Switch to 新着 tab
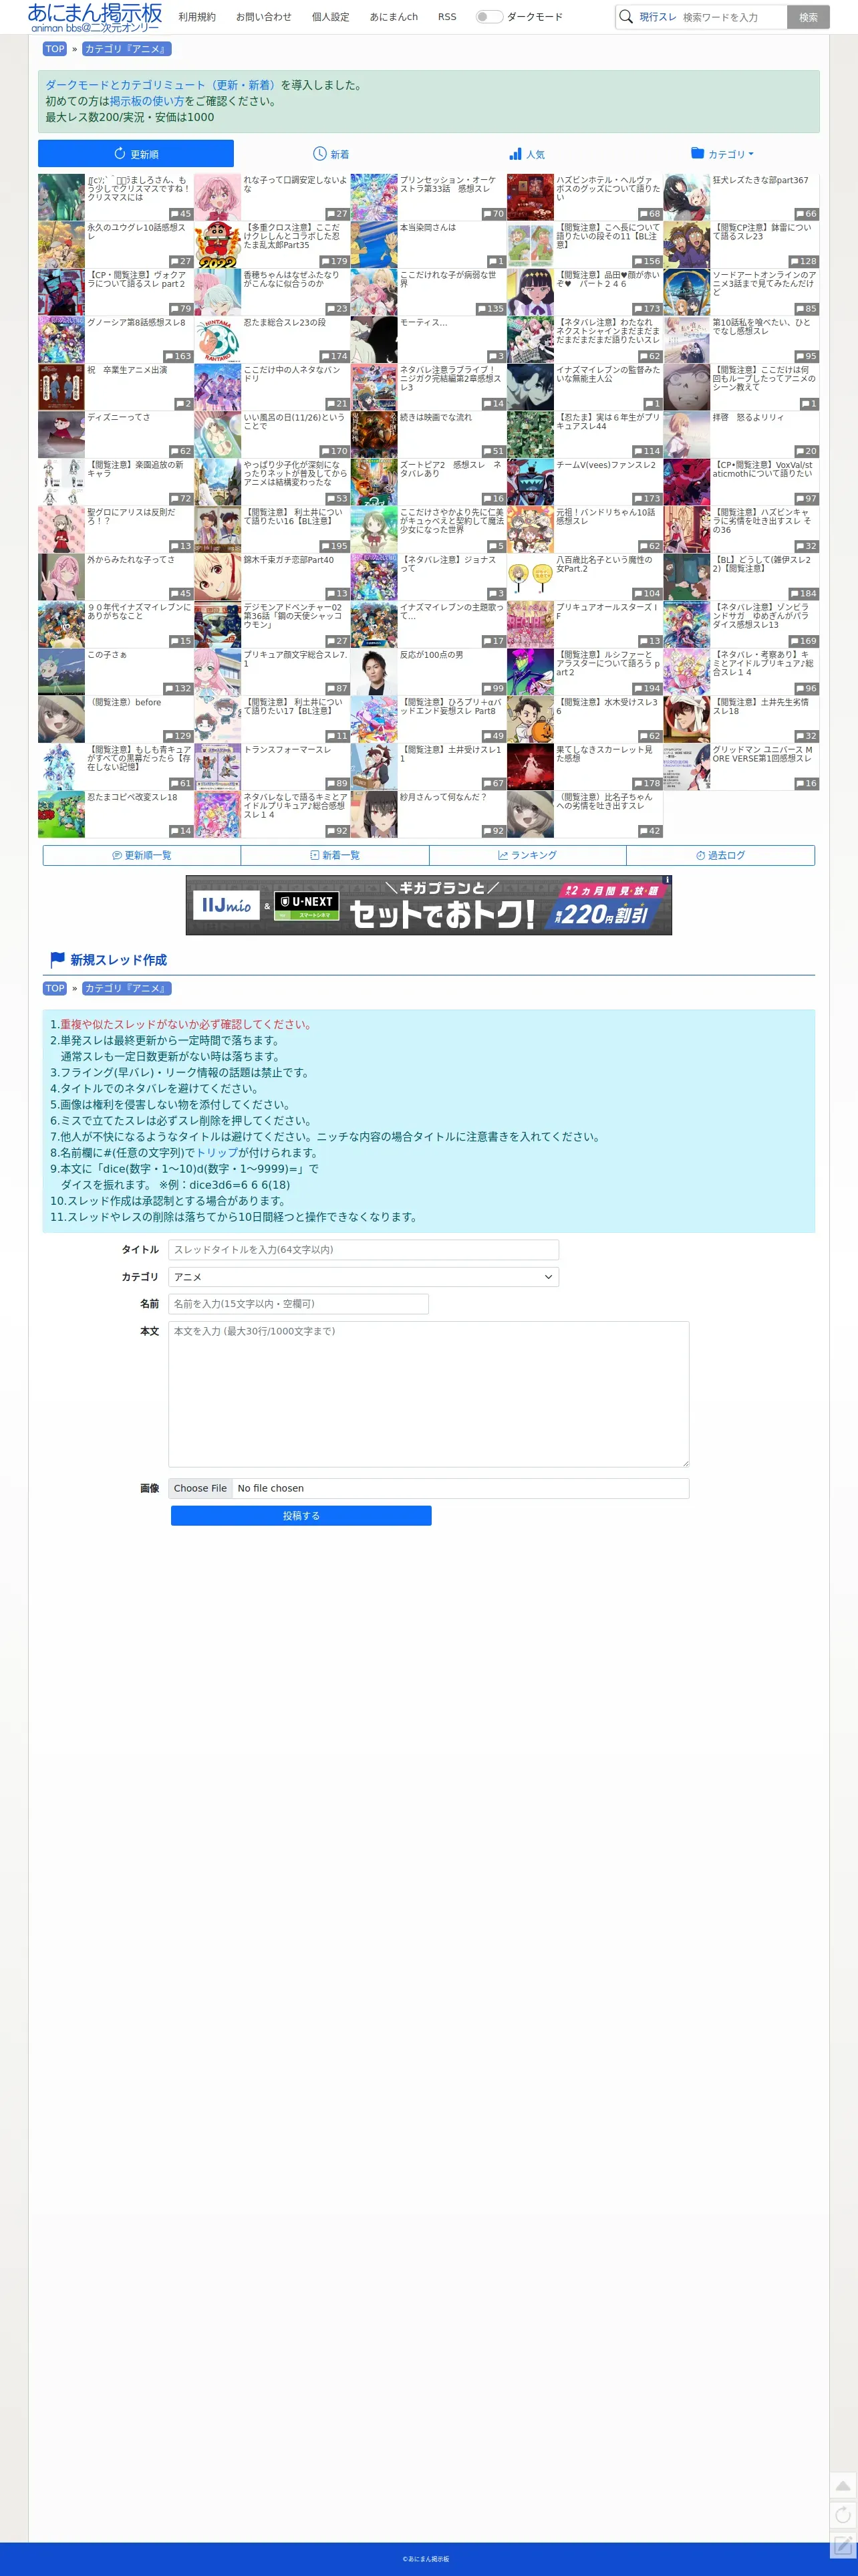Image resolution: width=858 pixels, height=2576 pixels. (x=331, y=154)
